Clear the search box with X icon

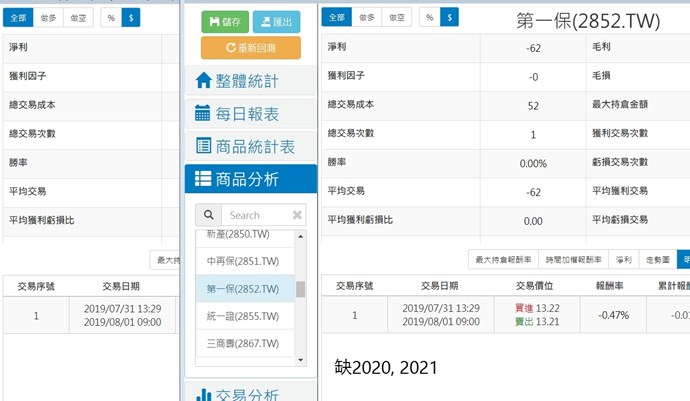pyautogui.click(x=297, y=215)
